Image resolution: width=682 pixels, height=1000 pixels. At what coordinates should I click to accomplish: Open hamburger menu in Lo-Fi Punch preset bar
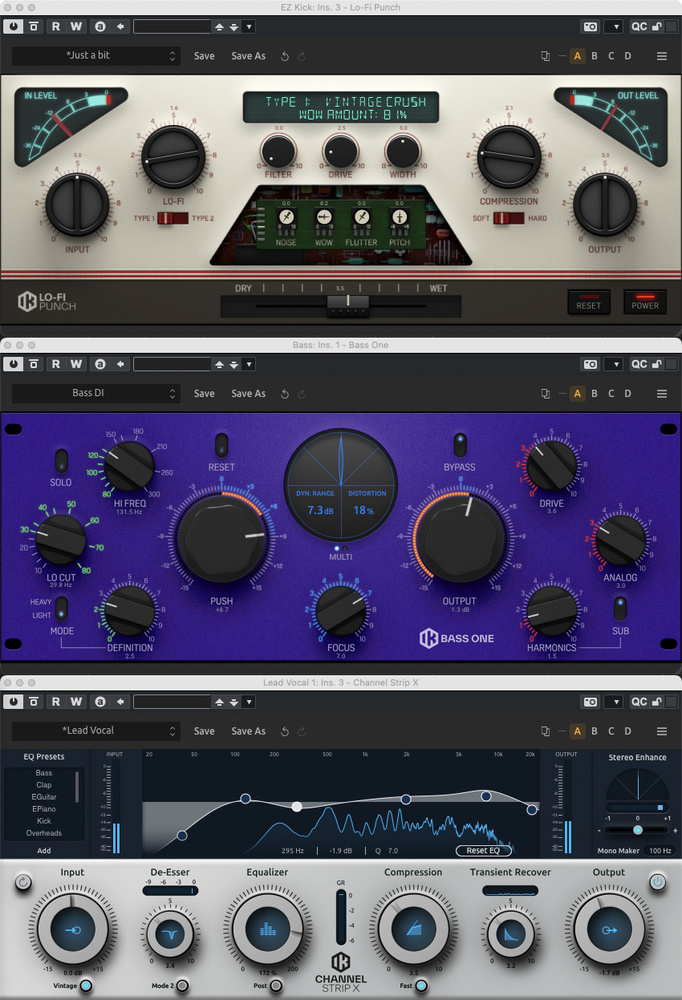pos(662,56)
